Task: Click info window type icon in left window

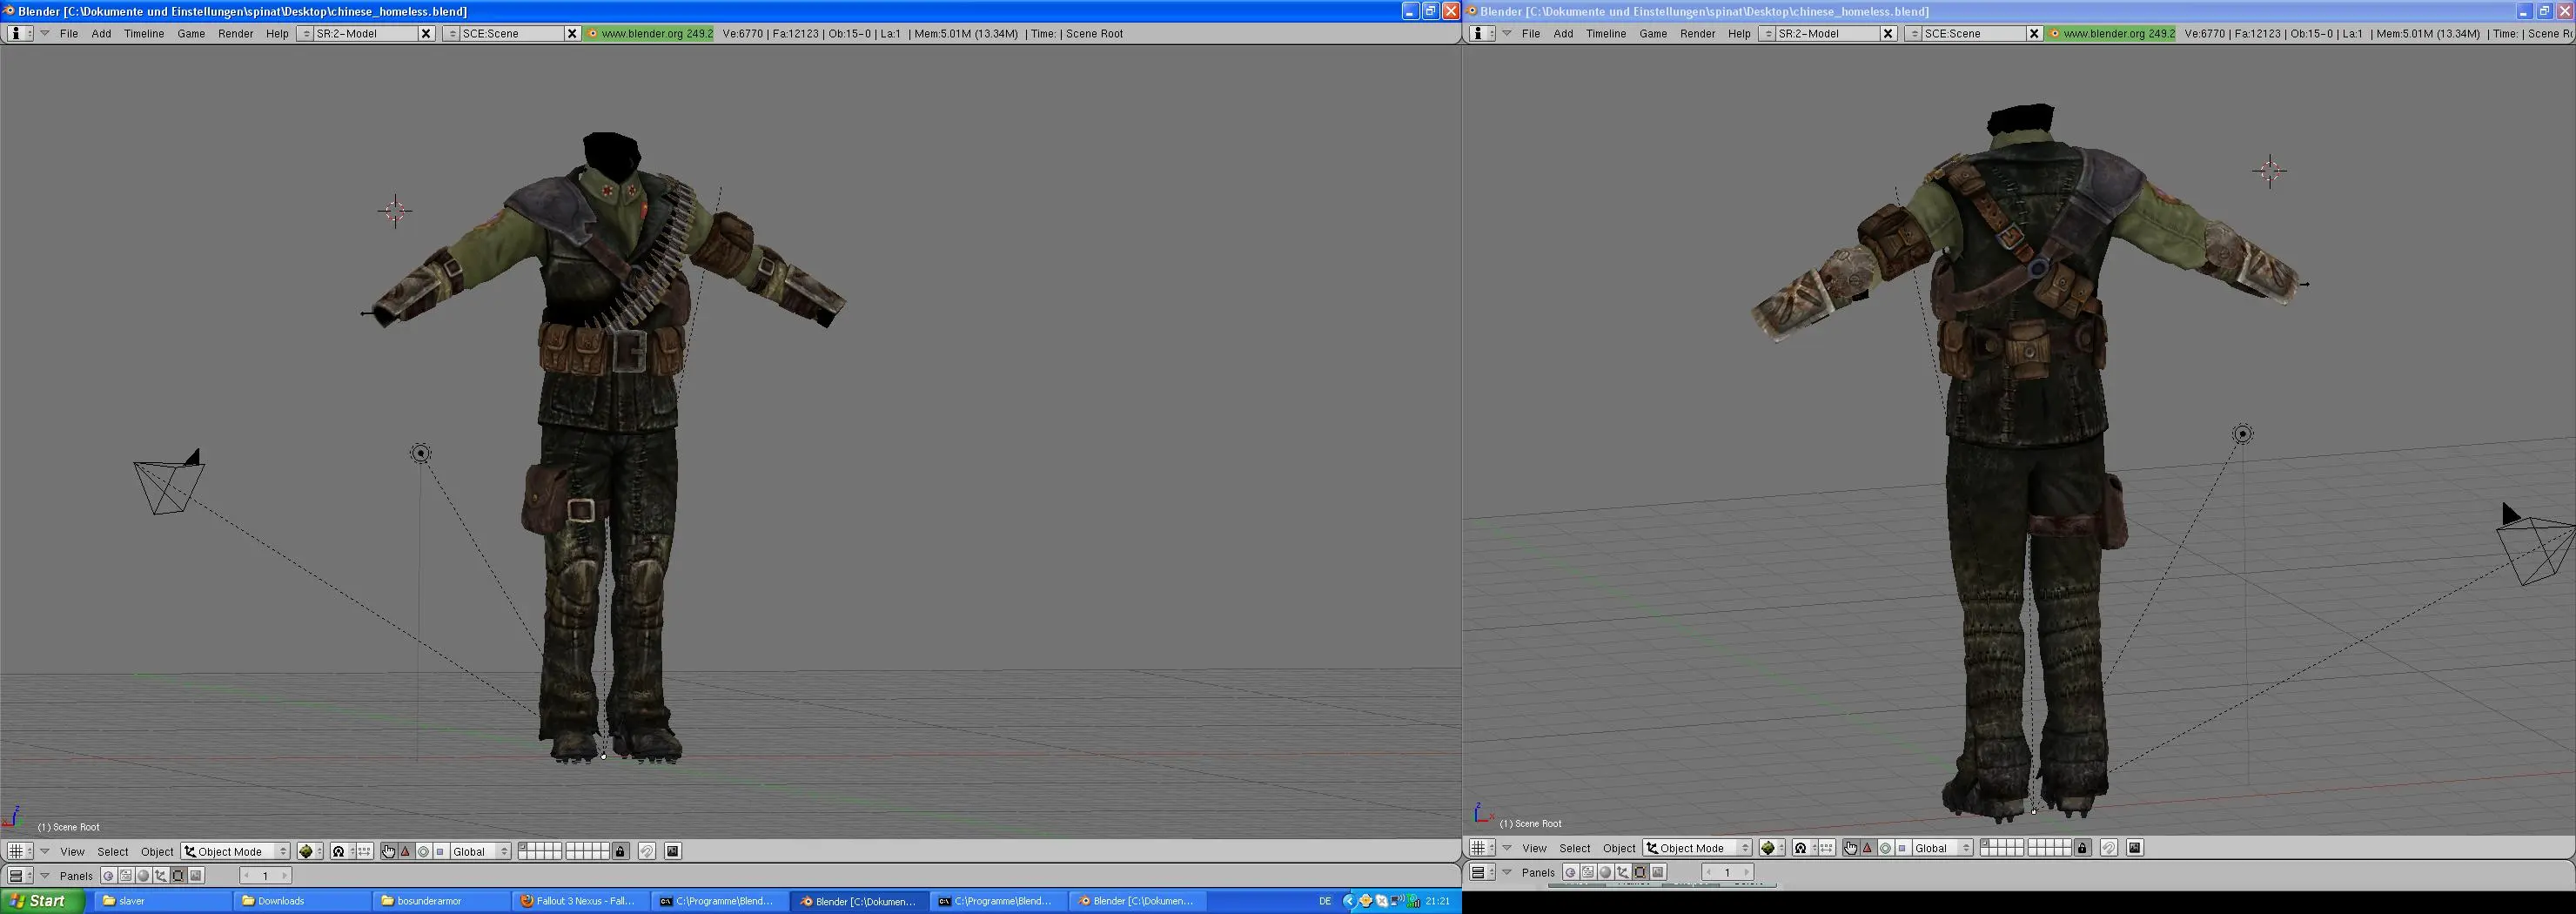Action: pos(19,33)
